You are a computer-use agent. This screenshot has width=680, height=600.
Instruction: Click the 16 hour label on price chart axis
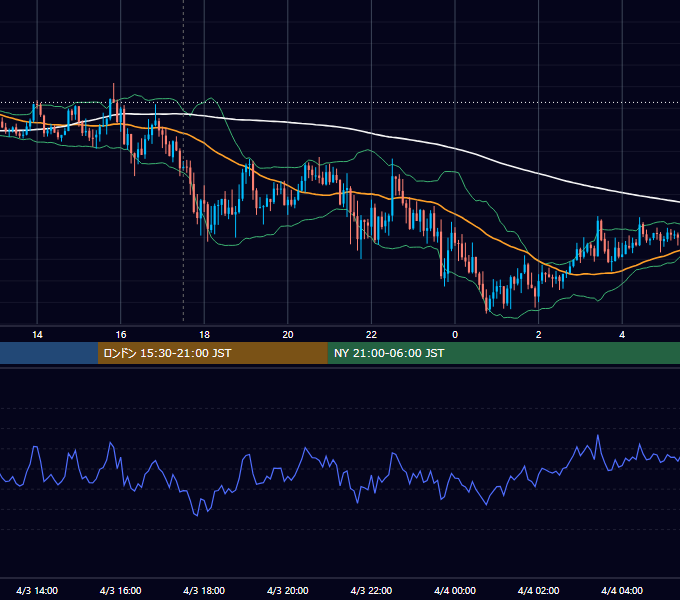click(x=121, y=335)
